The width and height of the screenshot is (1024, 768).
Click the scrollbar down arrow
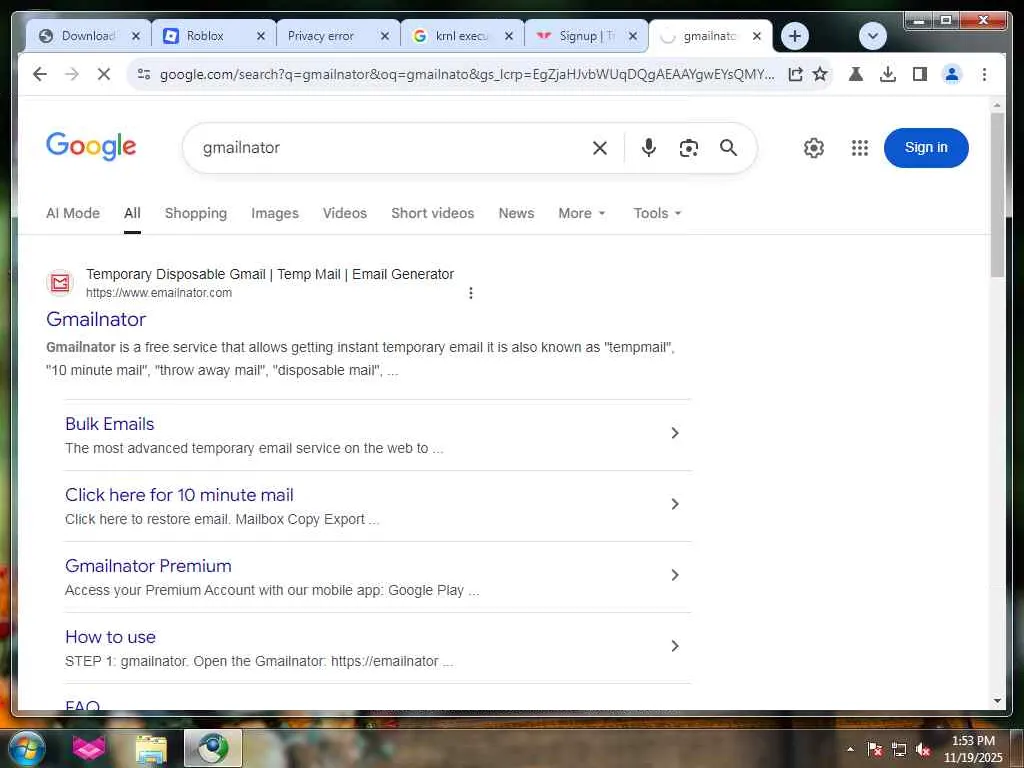997,701
